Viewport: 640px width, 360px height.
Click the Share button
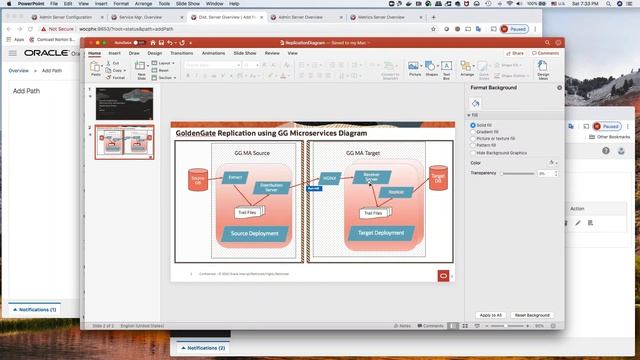515,53
